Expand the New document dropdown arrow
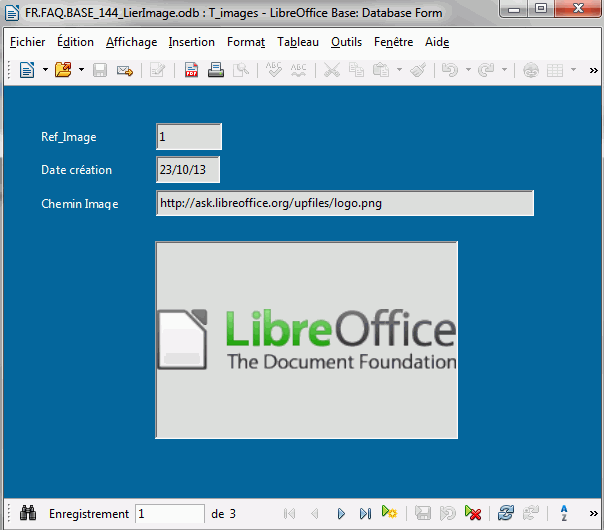 [45, 70]
